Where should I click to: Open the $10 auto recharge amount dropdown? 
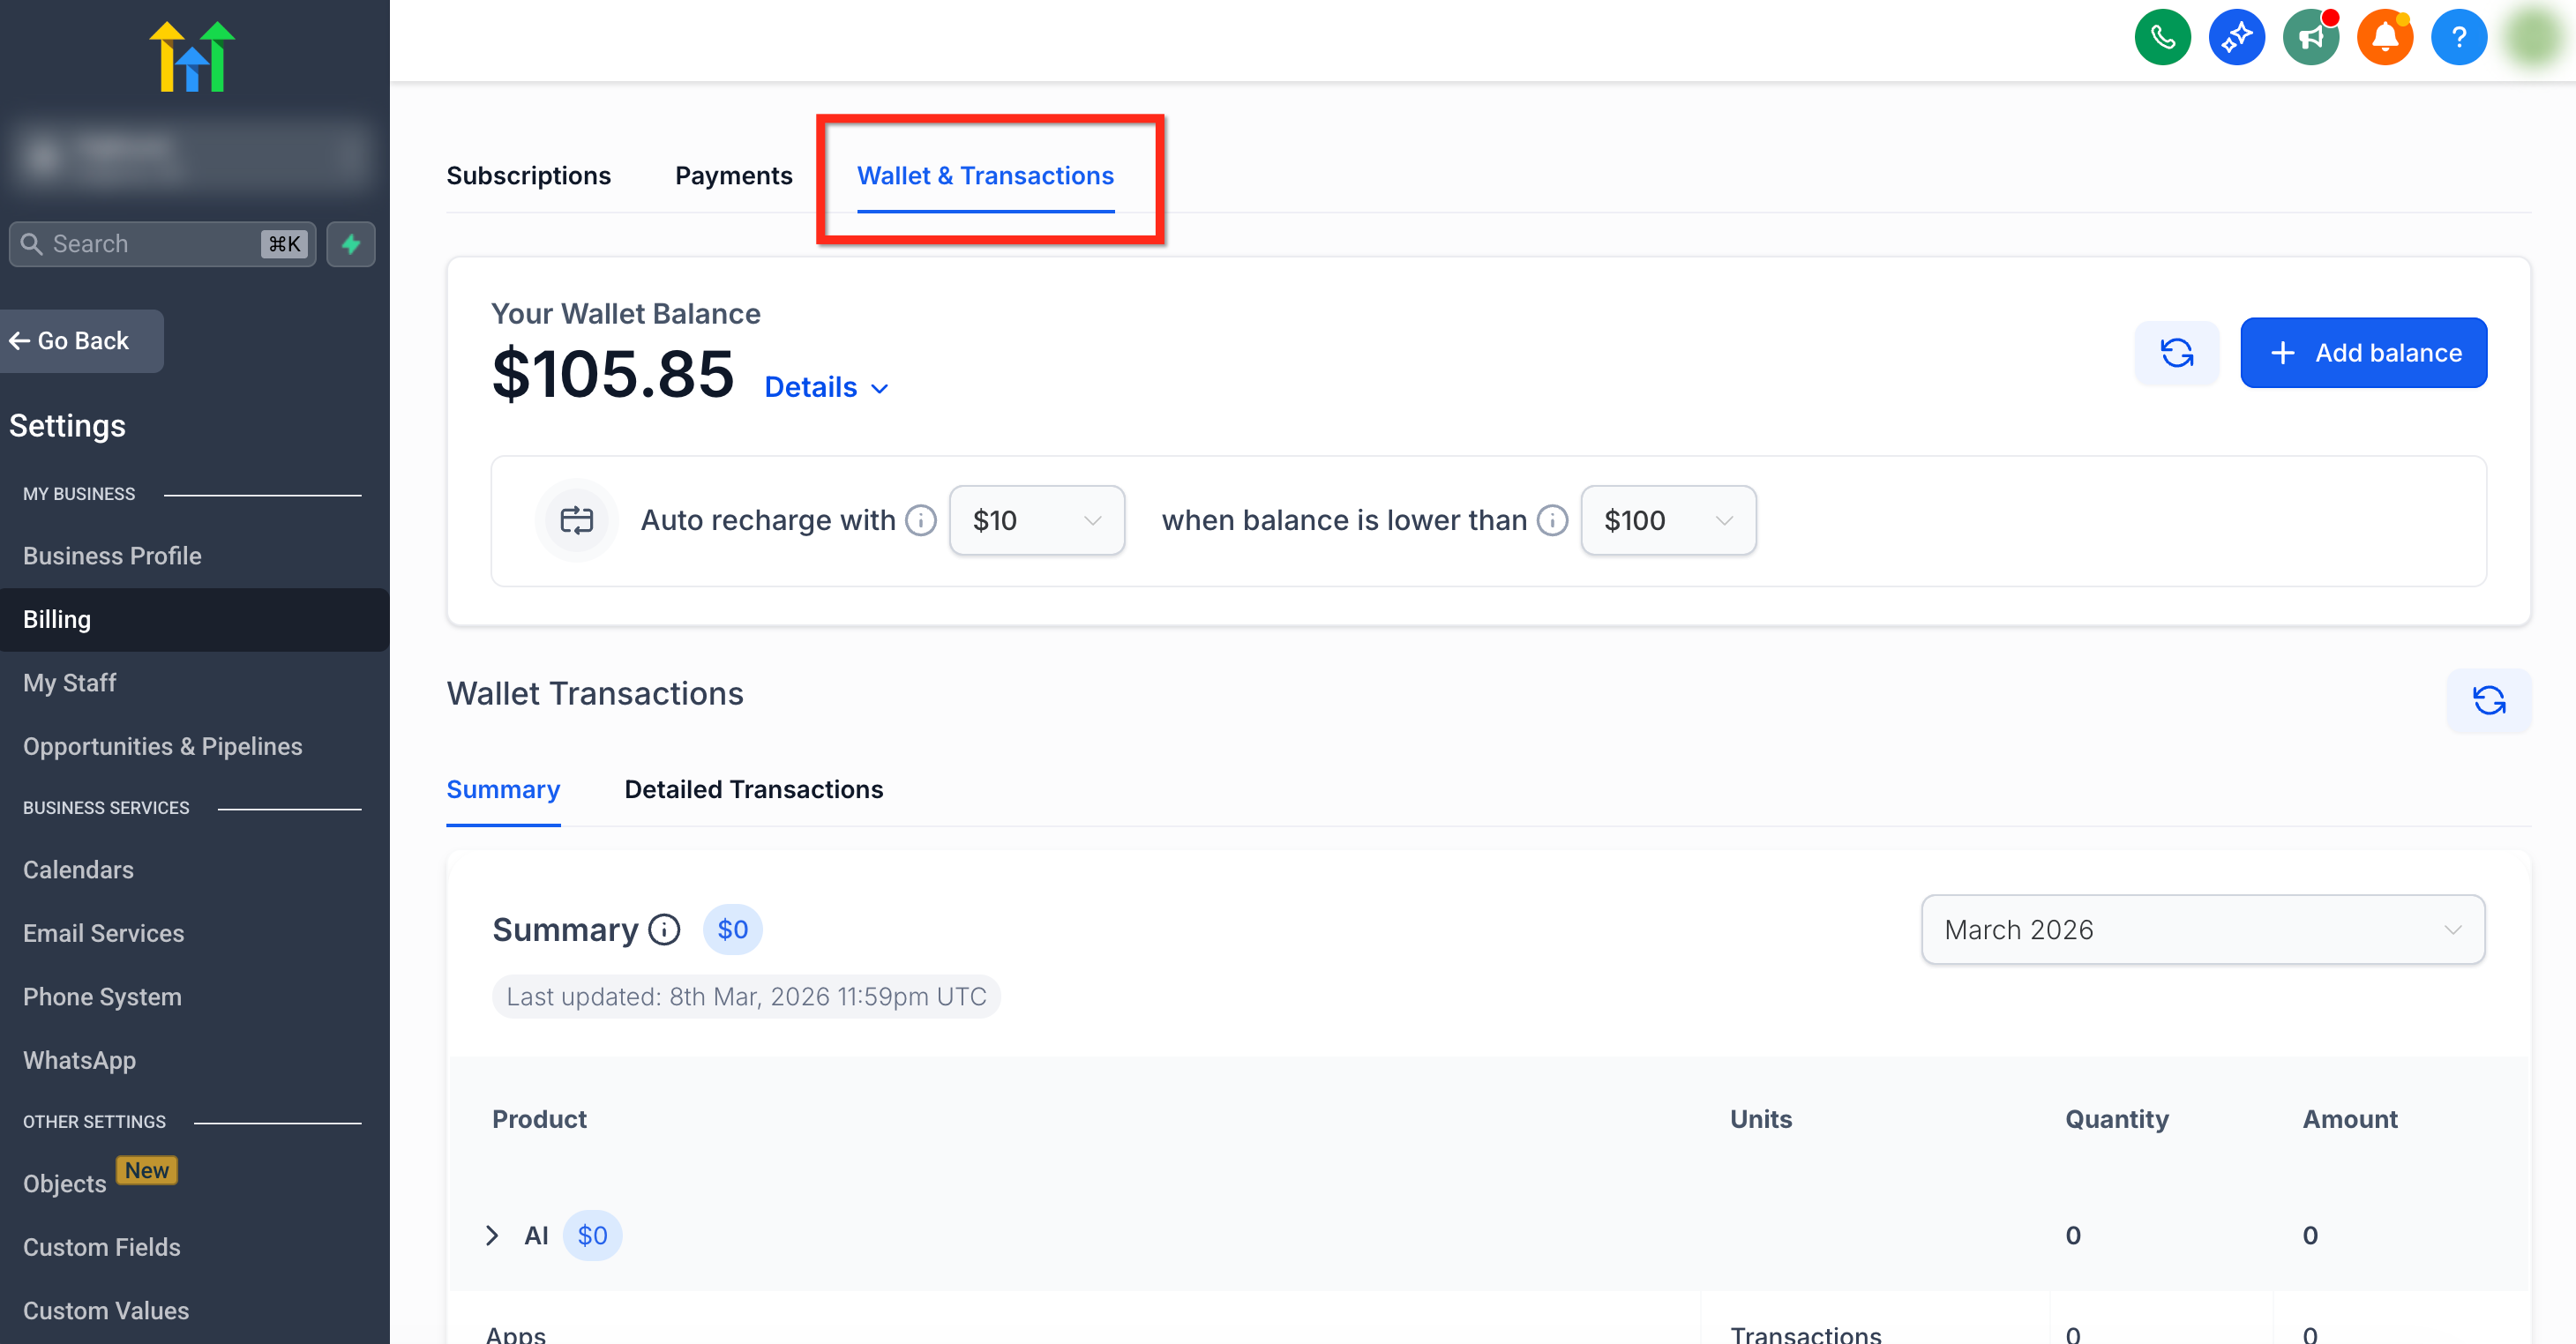(x=1036, y=520)
